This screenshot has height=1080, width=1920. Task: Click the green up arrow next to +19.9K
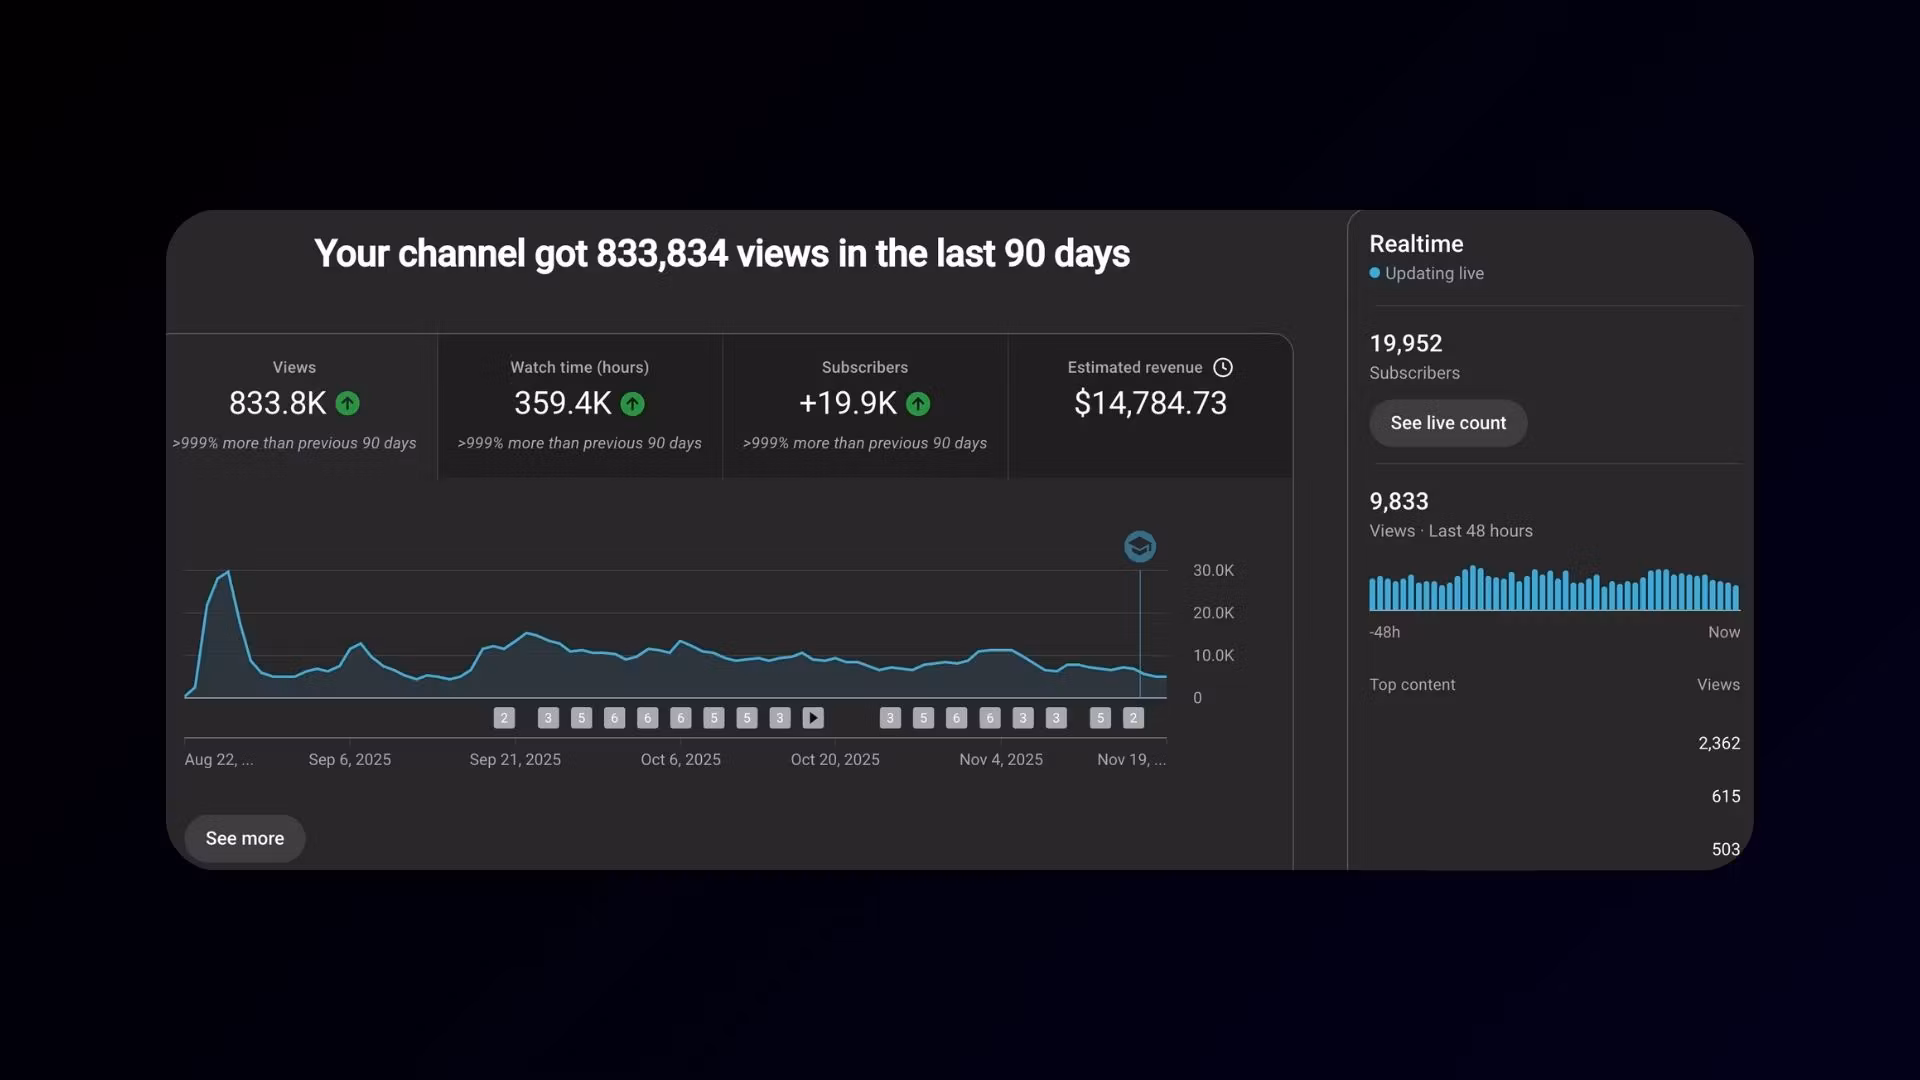(x=918, y=404)
